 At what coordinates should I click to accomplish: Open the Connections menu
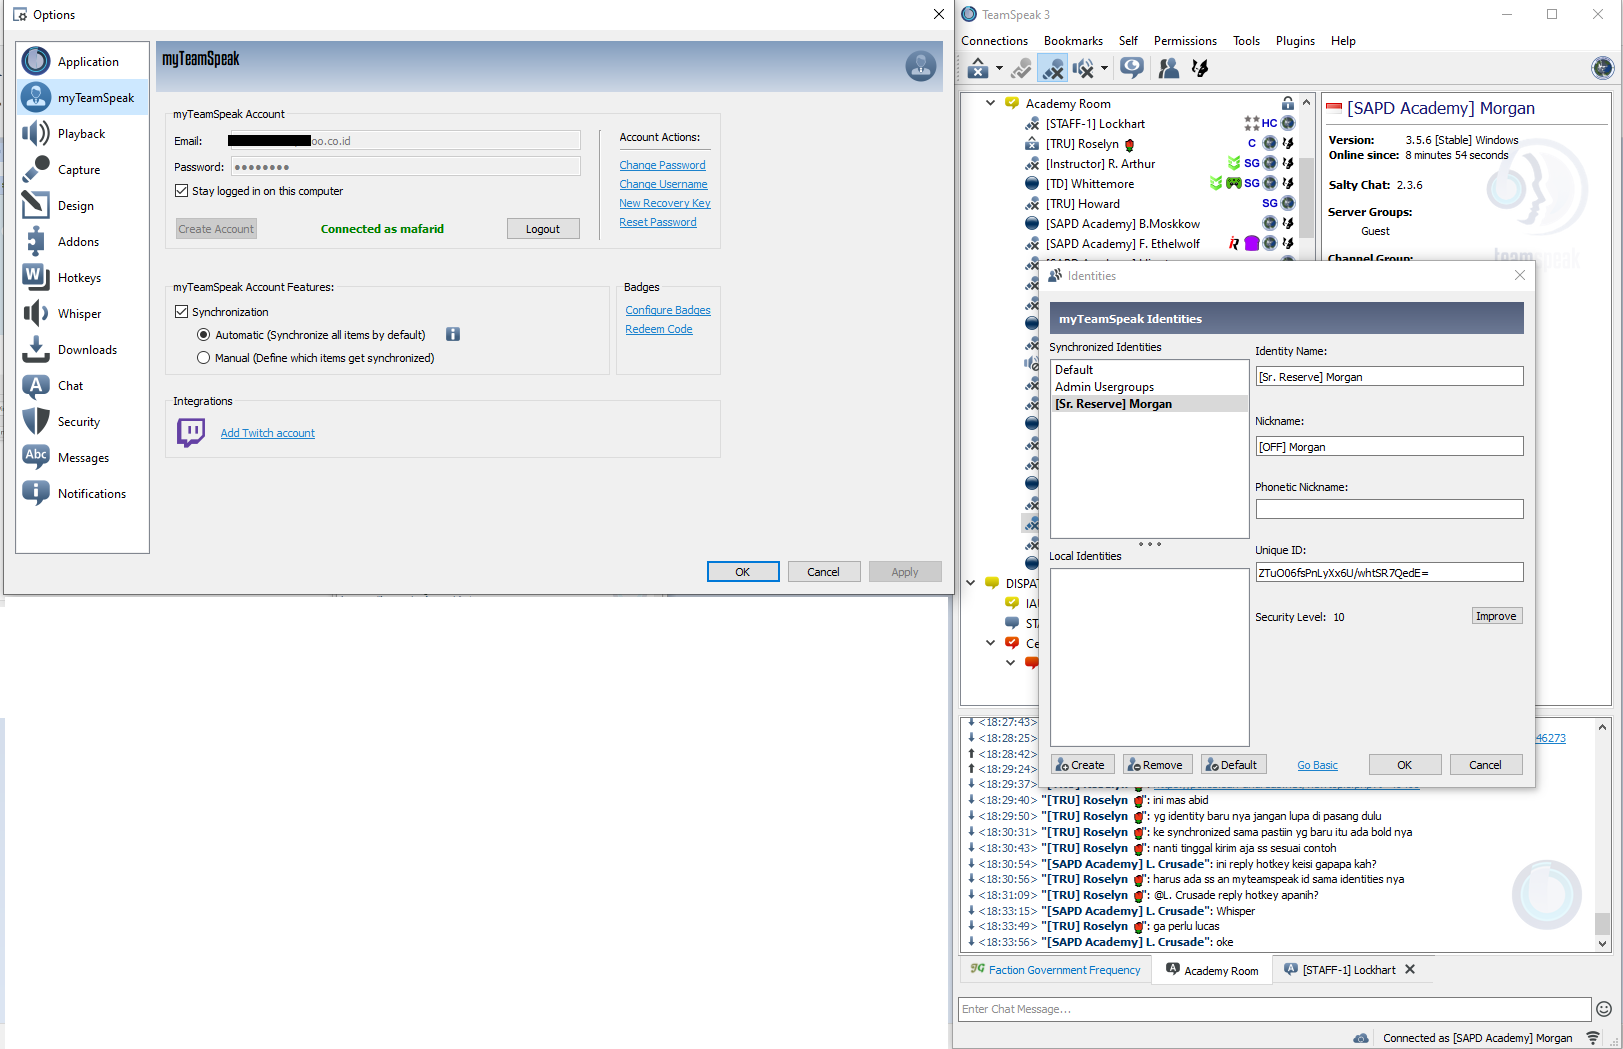coord(994,41)
